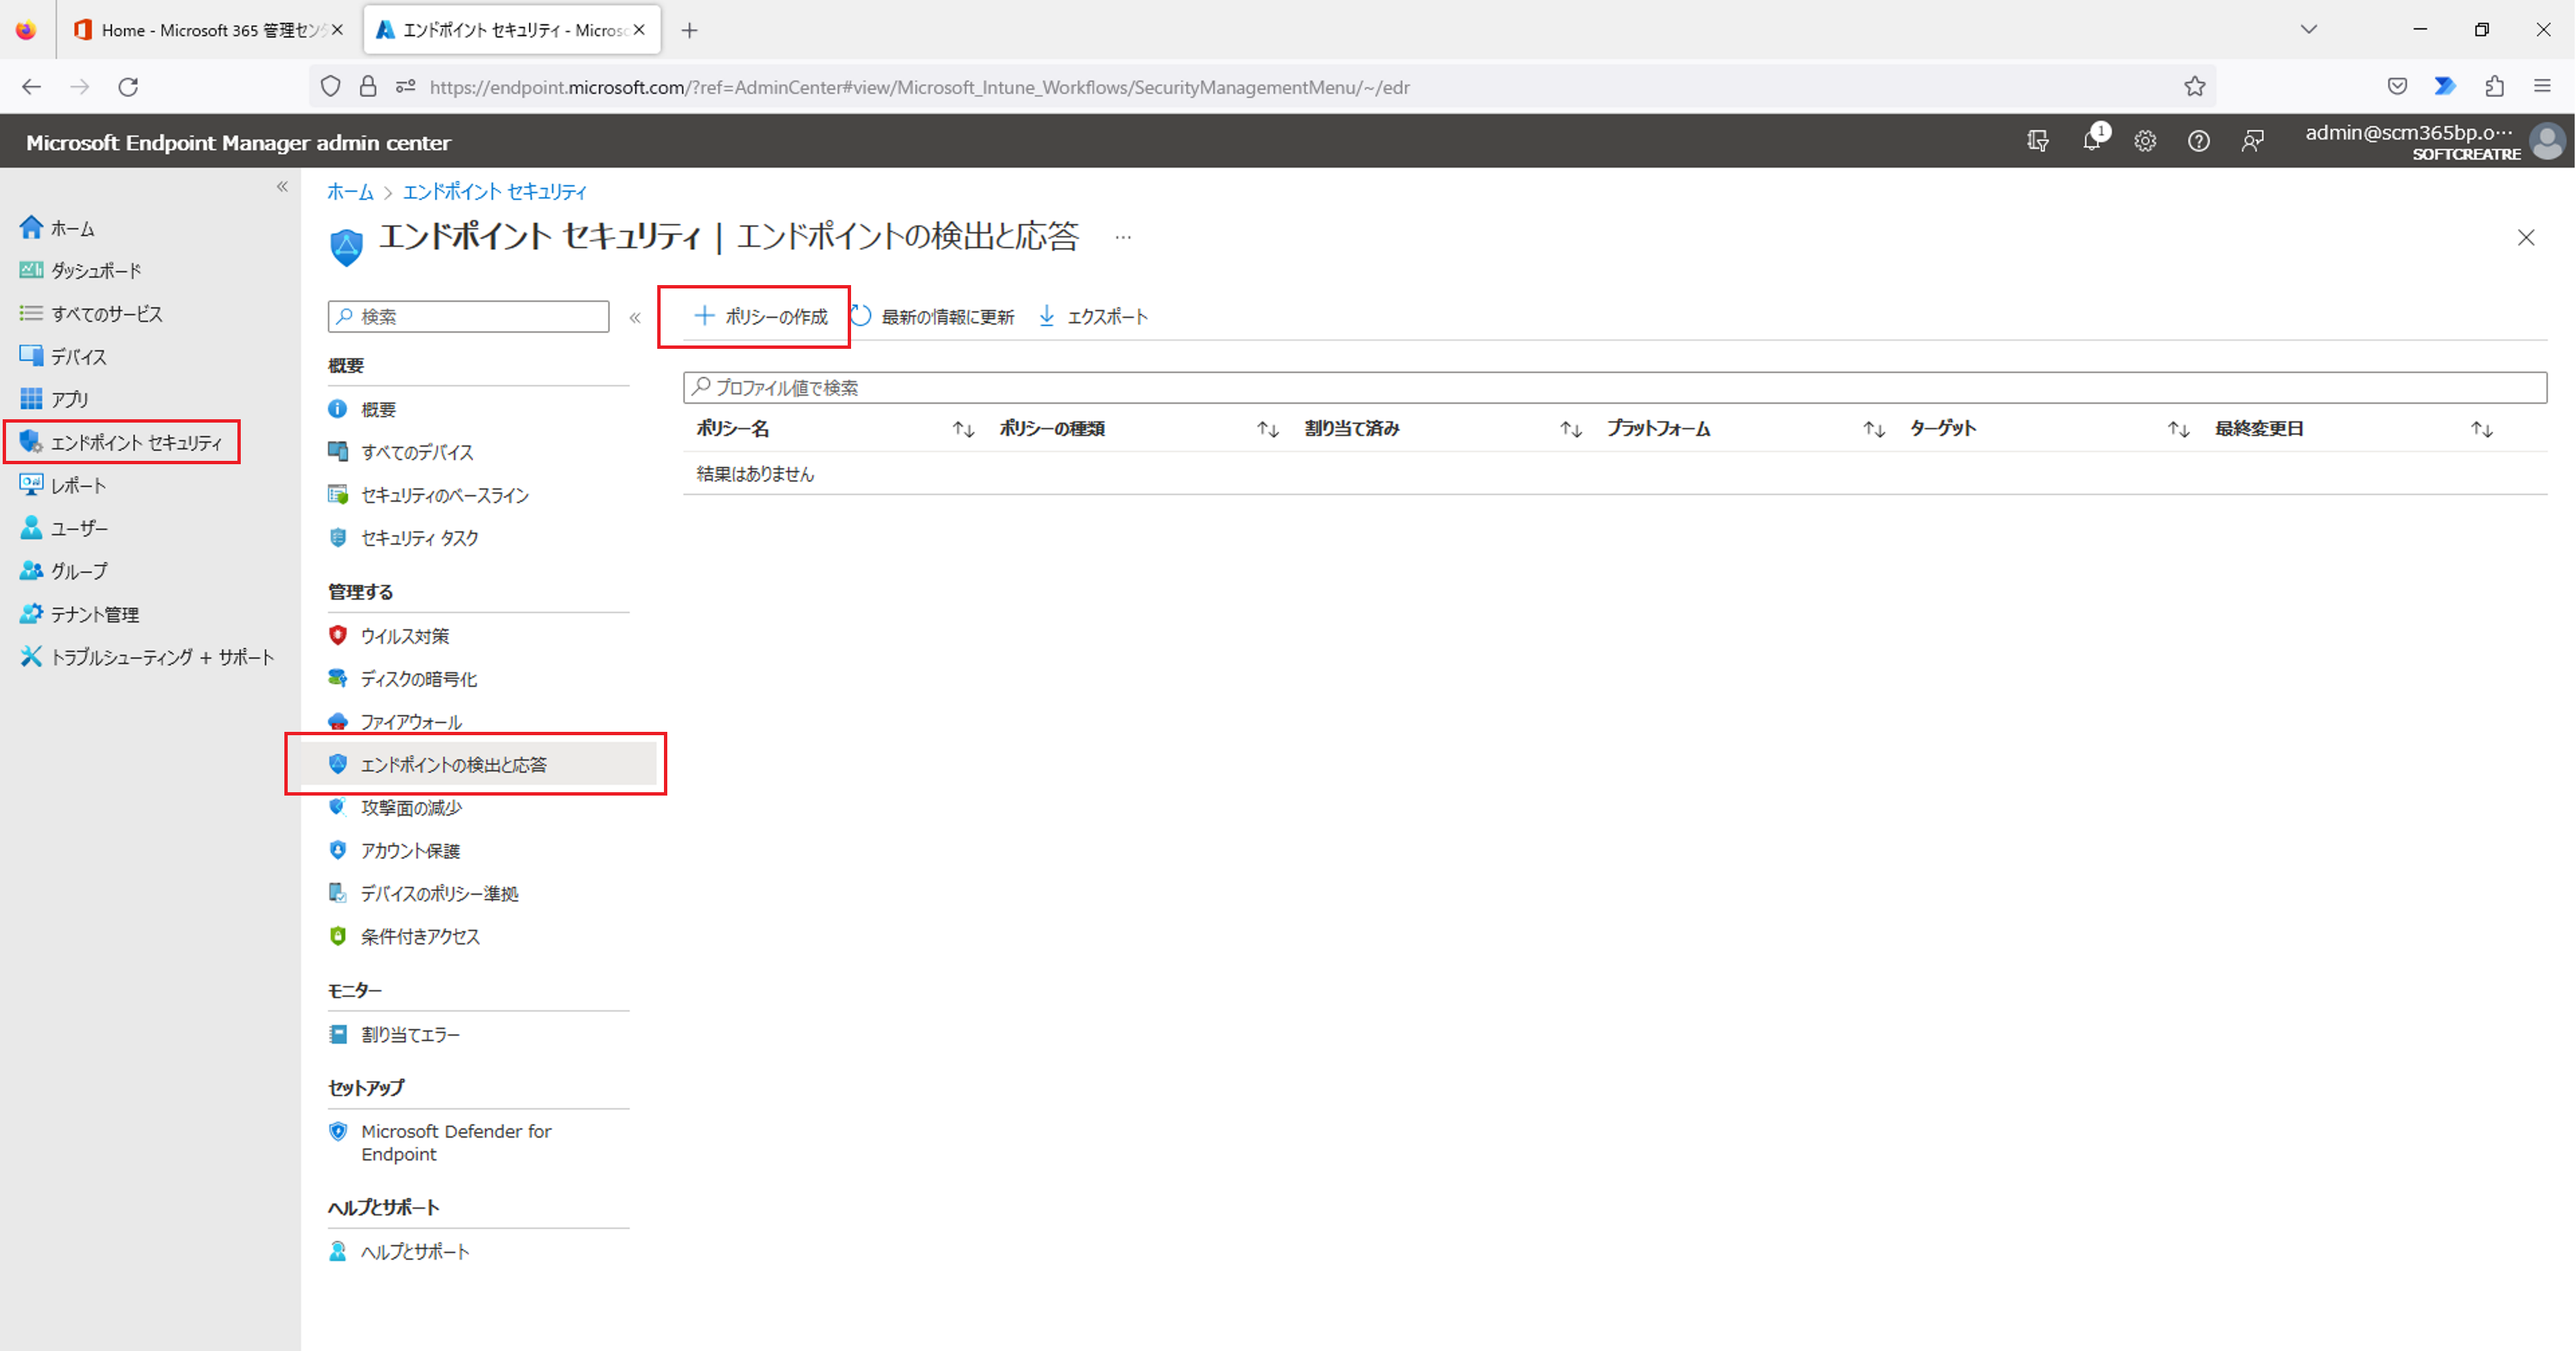Image resolution: width=2576 pixels, height=1351 pixels.
Task: Collapse the main left navigation pane
Action: click(x=282, y=187)
